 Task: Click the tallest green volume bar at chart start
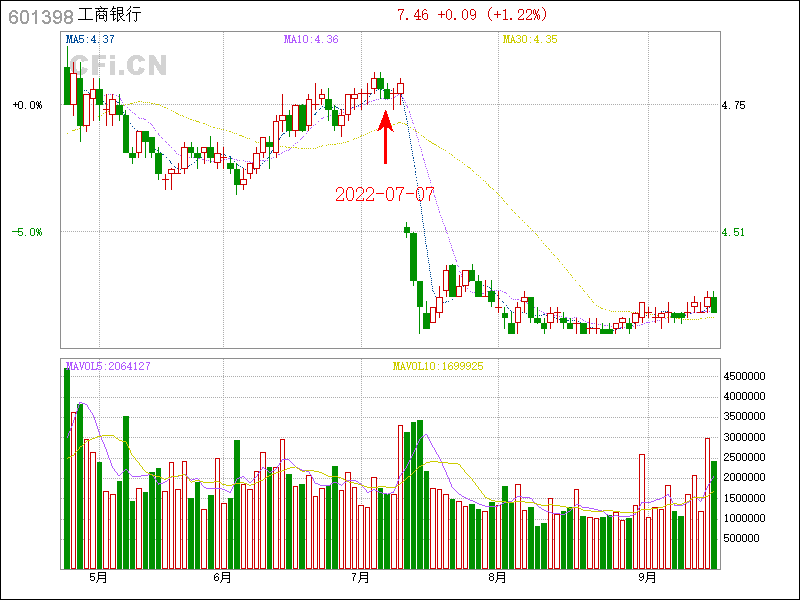click(67, 468)
